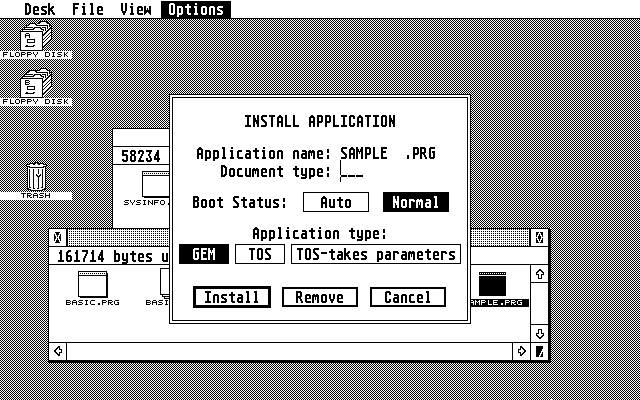Screen dimensions: 640x400
Task: Choose TOS application type
Action: (x=260, y=254)
